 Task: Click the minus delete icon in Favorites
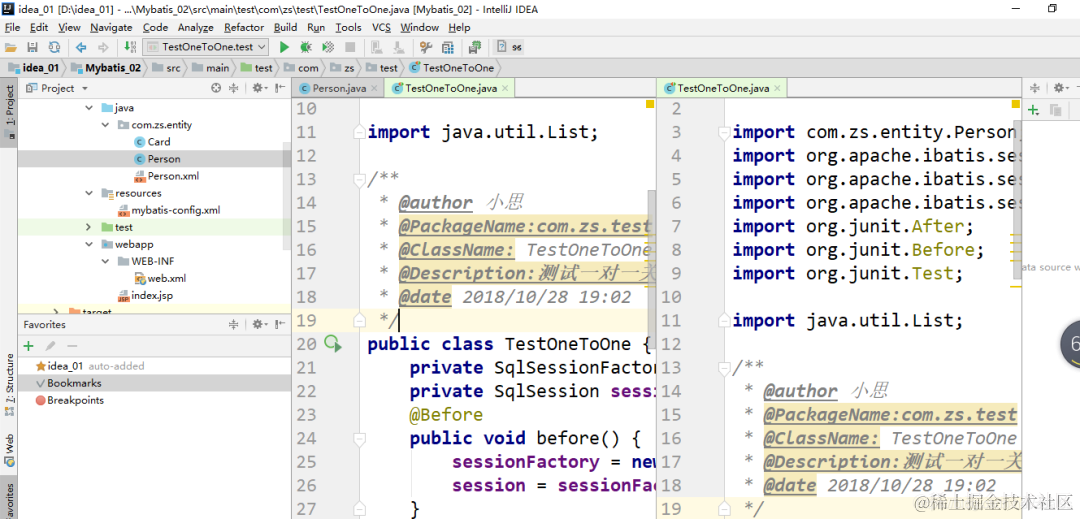[x=72, y=346]
